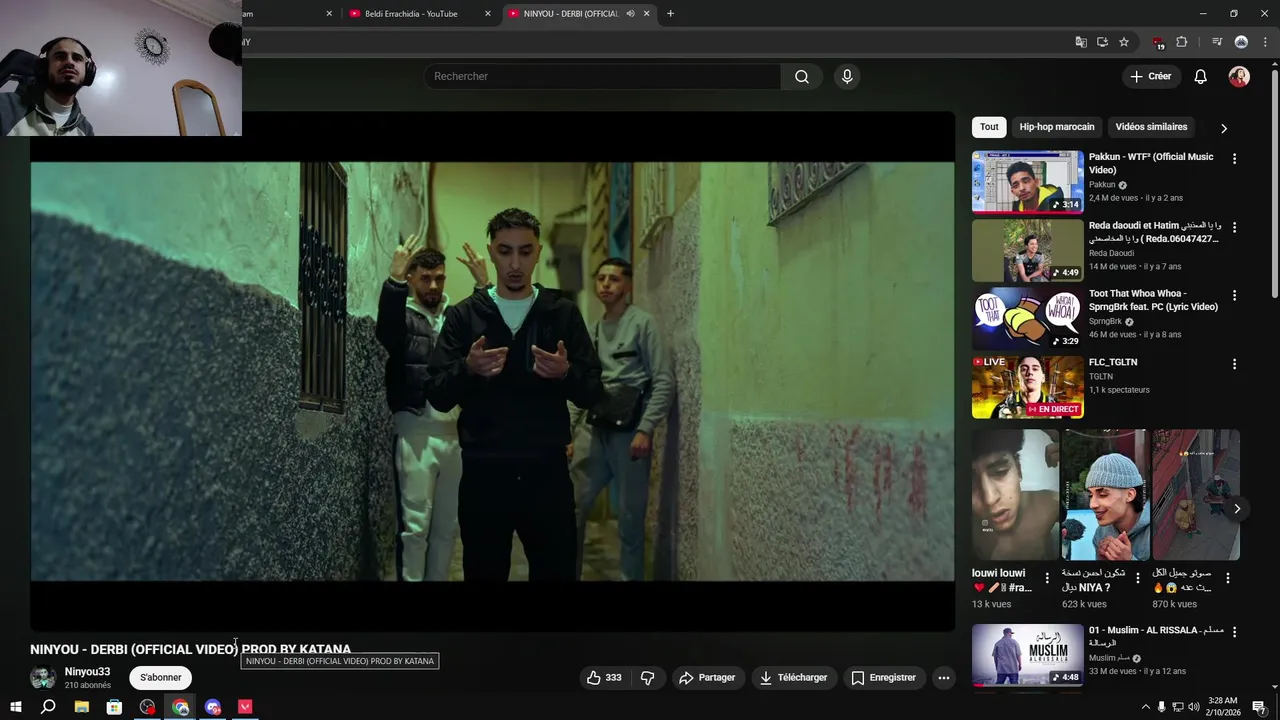Viewport: 1280px width, 720px height.
Task: Open Toot That Whoa Whoa video thumbnail
Action: (x=1027, y=318)
